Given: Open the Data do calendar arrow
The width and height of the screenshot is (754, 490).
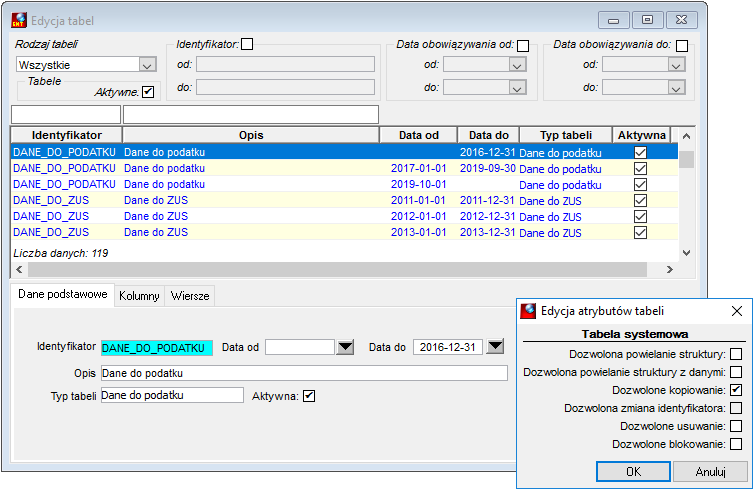Looking at the screenshot, I should 495,346.
